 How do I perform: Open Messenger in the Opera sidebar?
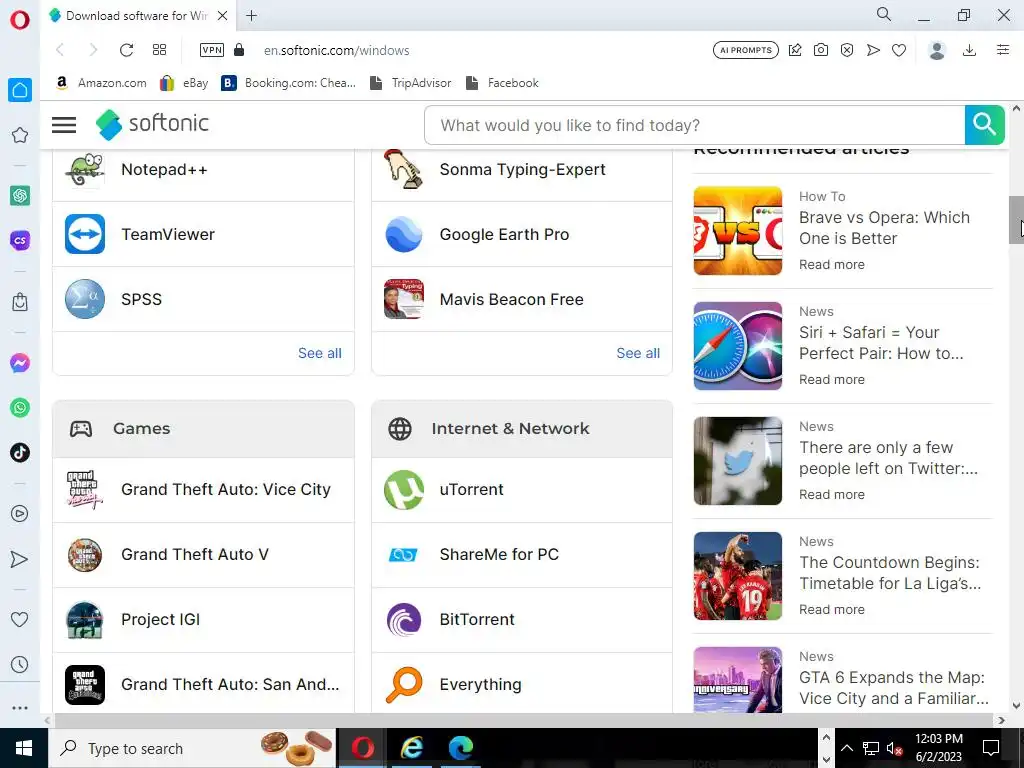(20, 362)
